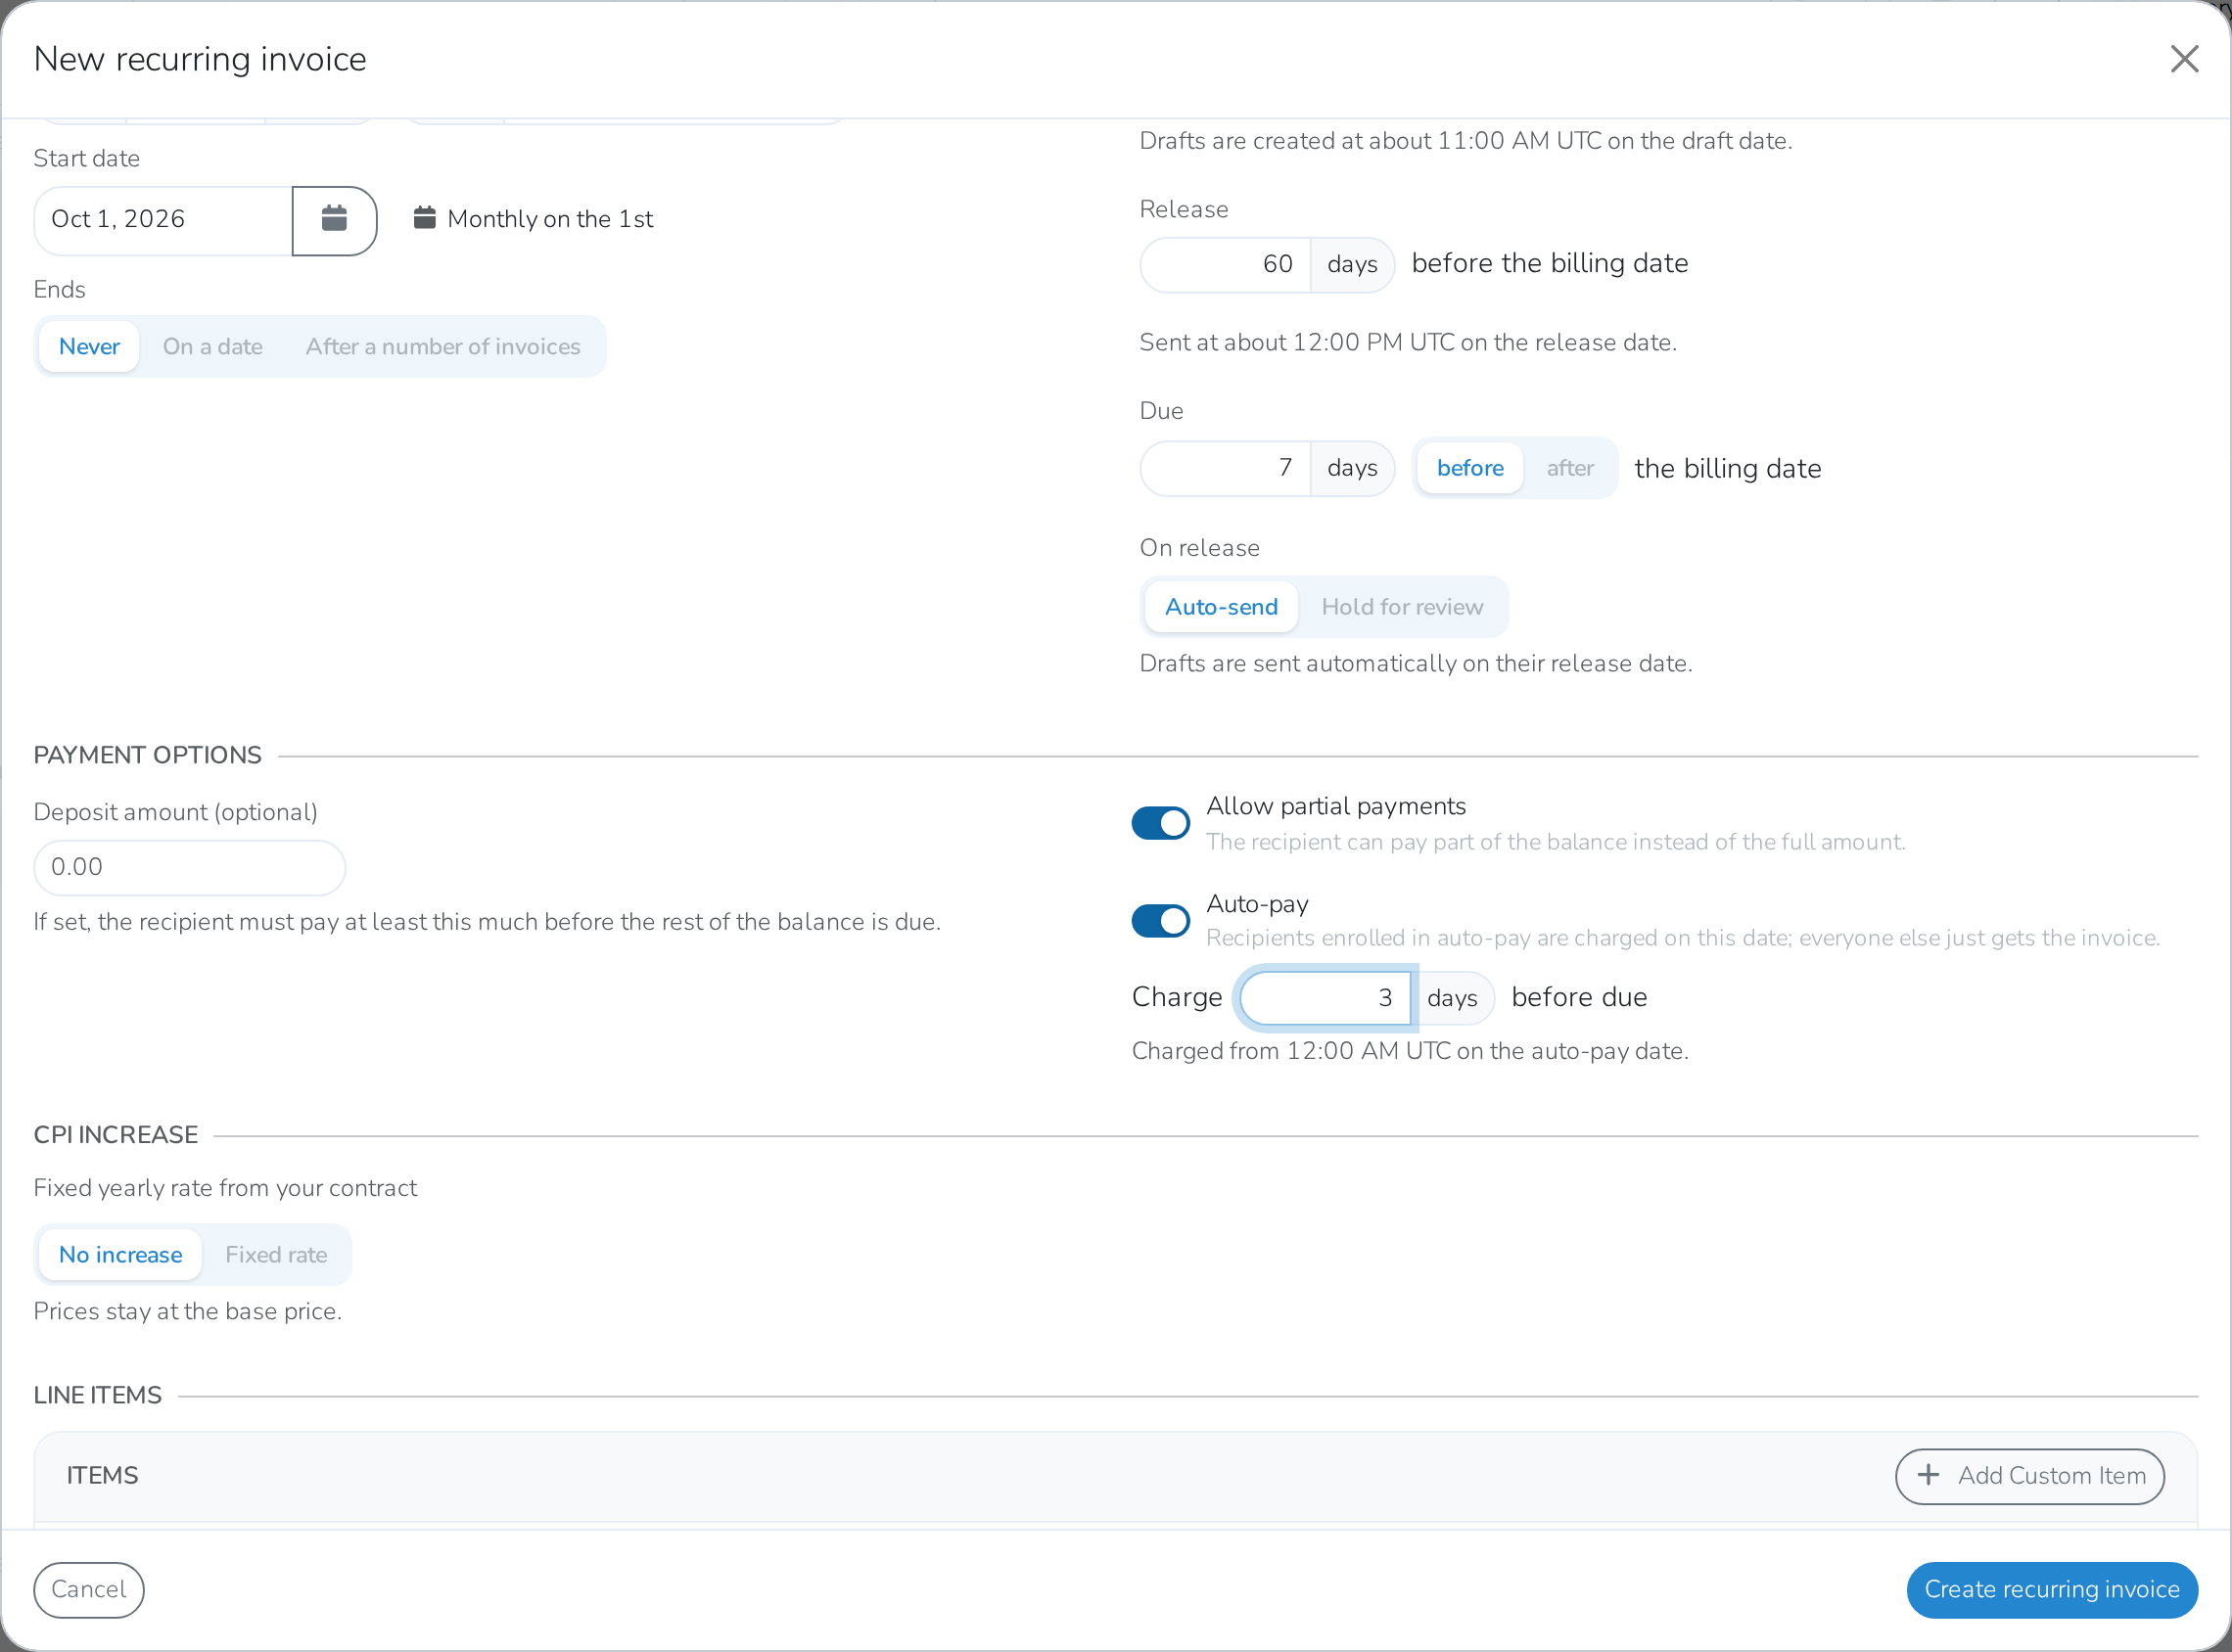
Task: Click the CPI INCREASE section heading
Action: click(x=116, y=1135)
